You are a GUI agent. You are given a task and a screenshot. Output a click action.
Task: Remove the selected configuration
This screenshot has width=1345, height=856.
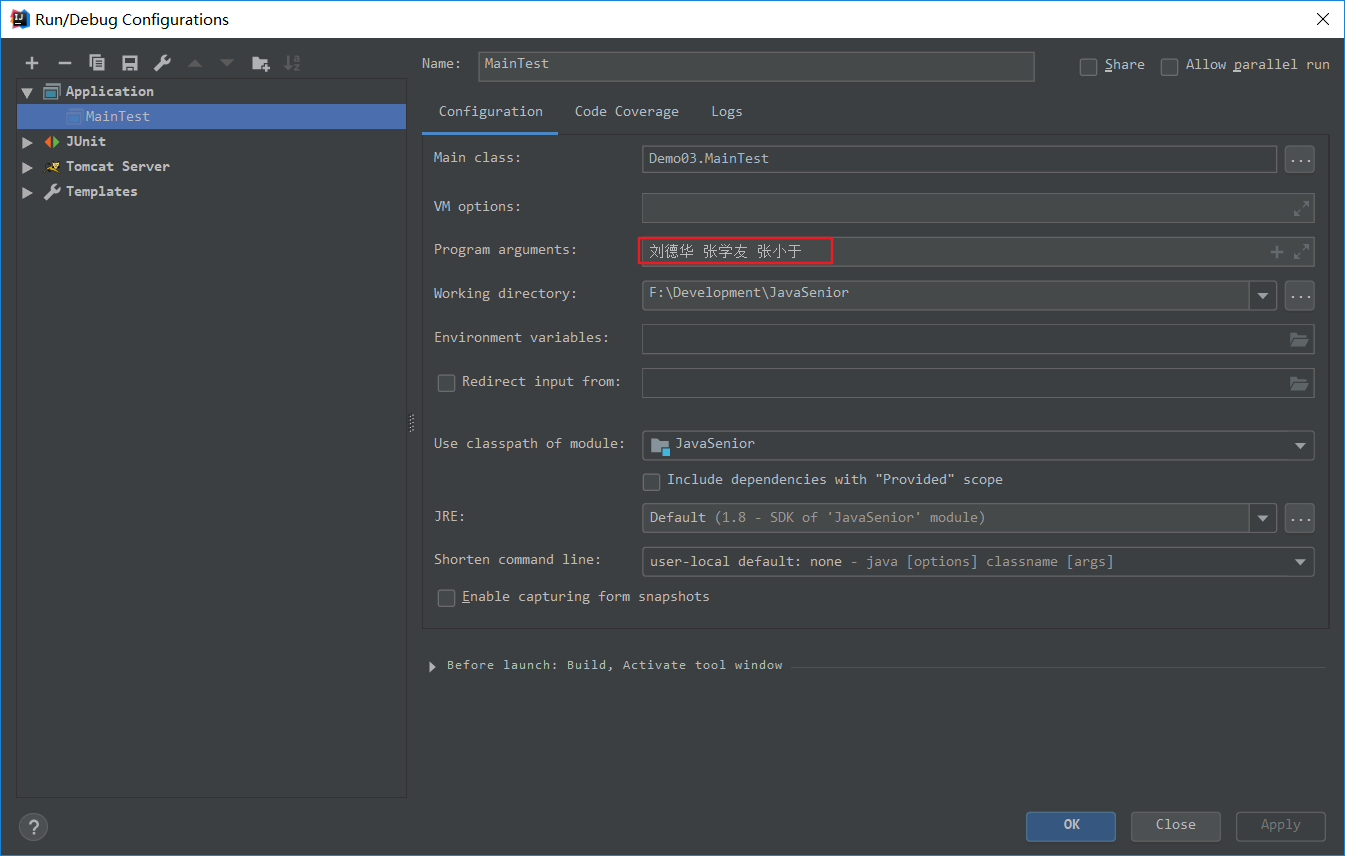(65, 63)
